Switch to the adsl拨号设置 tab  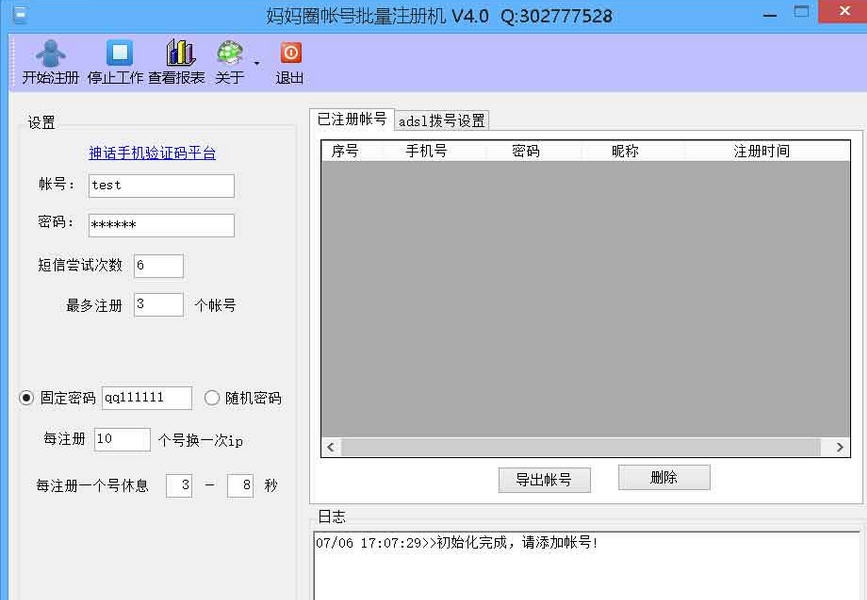pyautogui.click(x=443, y=119)
